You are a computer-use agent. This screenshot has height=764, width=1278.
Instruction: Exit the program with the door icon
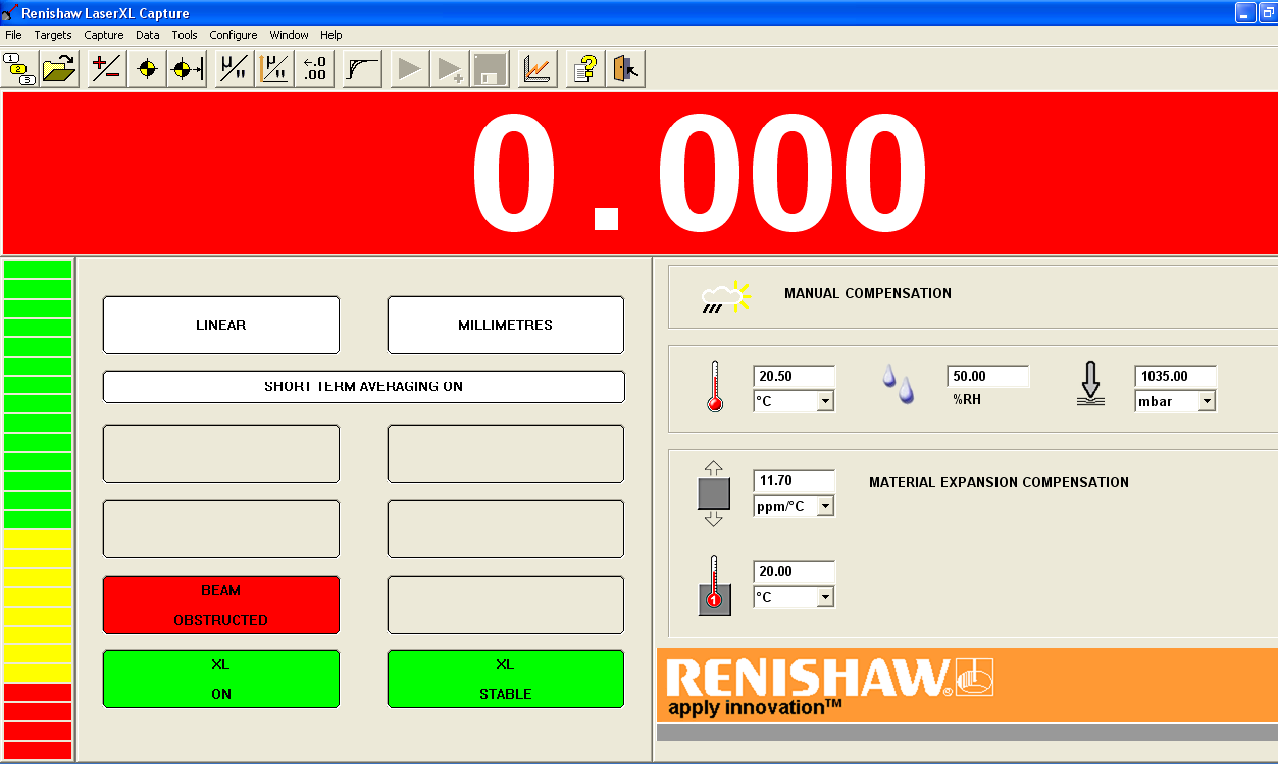(x=626, y=69)
